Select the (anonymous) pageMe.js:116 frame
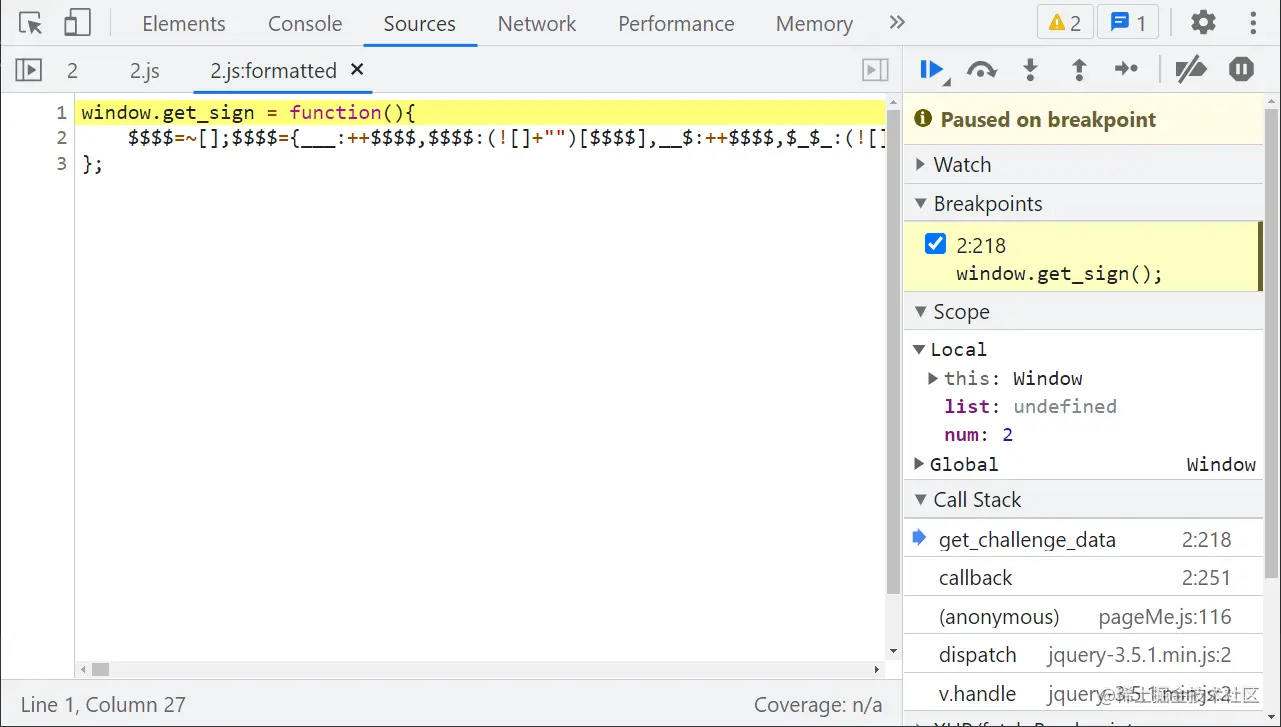This screenshot has height=727, width=1281. click(x=1083, y=617)
